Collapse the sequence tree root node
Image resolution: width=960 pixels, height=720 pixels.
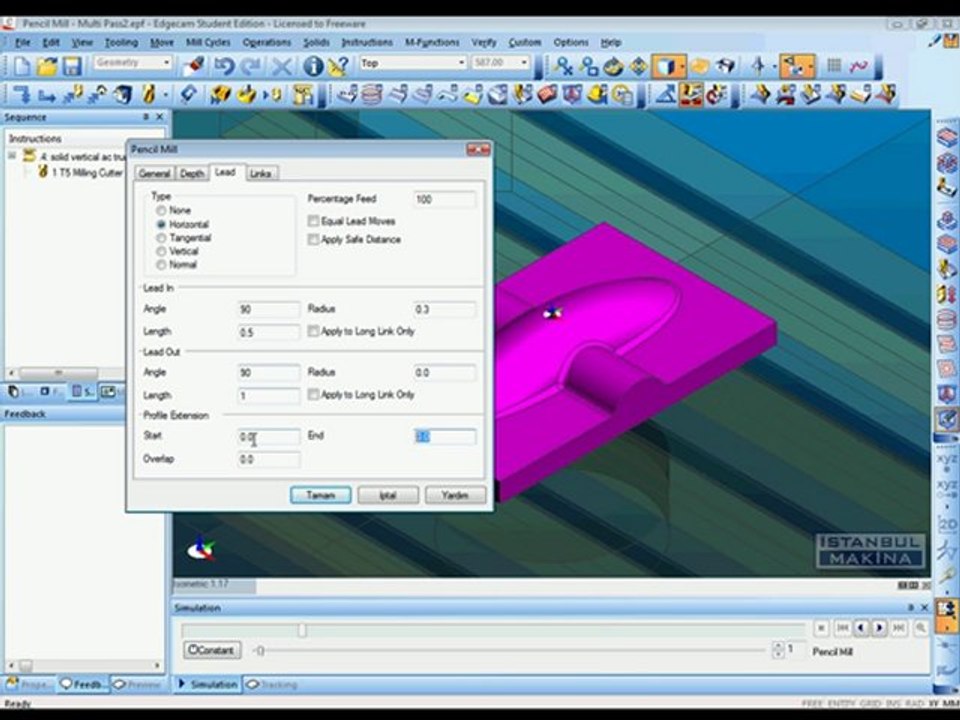click(x=12, y=156)
